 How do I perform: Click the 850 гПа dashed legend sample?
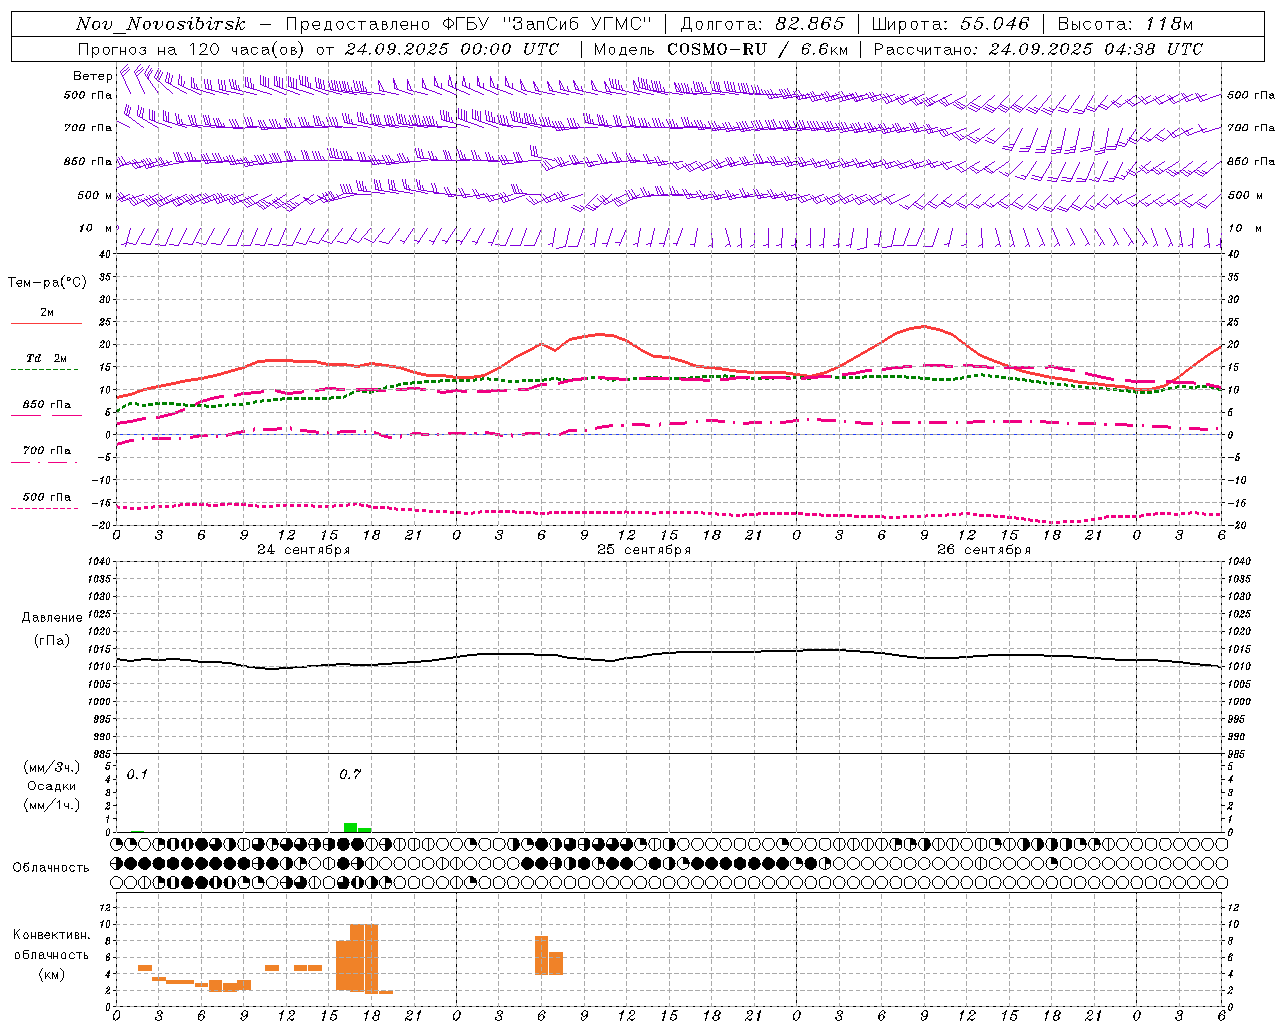click(46, 415)
